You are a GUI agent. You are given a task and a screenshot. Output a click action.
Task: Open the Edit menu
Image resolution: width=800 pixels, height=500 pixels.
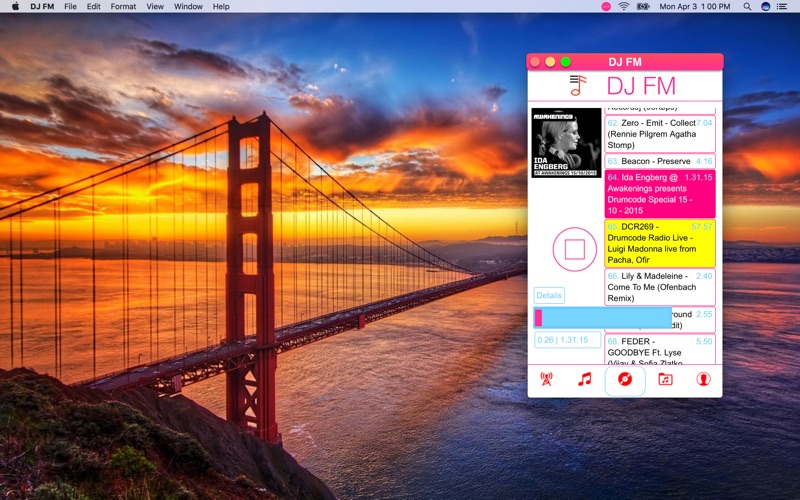pyautogui.click(x=93, y=7)
